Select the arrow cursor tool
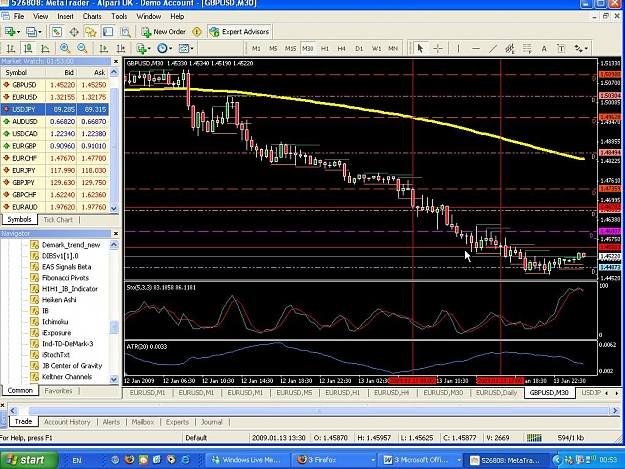The width and height of the screenshot is (625, 469). pos(420,48)
